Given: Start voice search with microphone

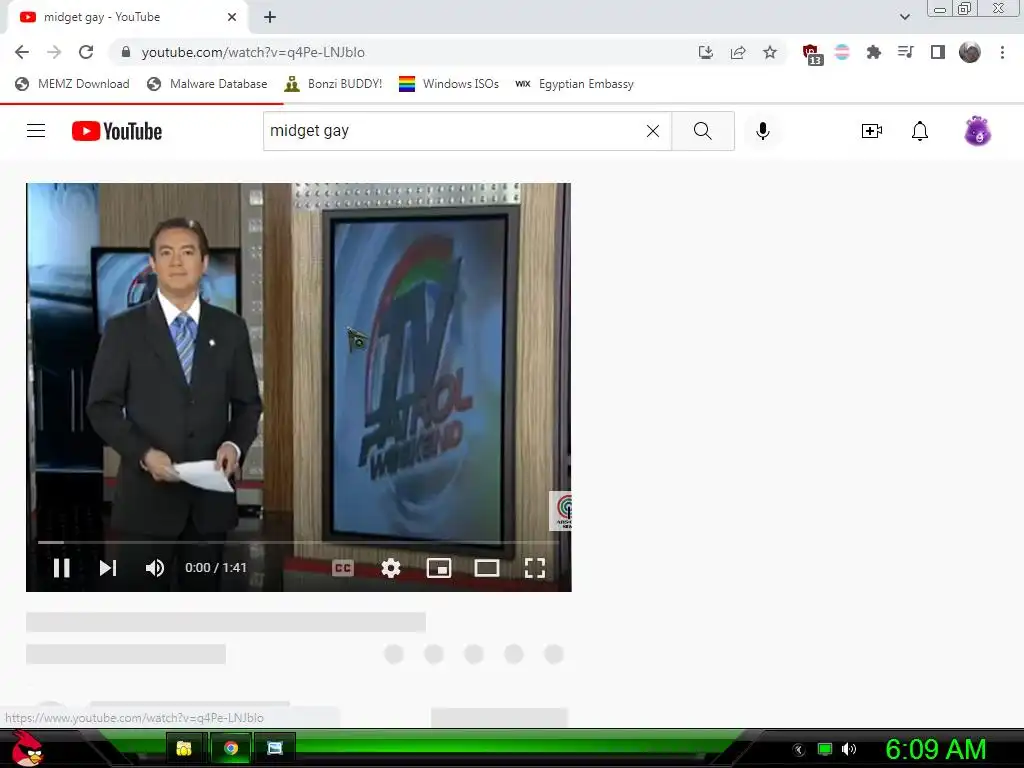Looking at the screenshot, I should (762, 131).
